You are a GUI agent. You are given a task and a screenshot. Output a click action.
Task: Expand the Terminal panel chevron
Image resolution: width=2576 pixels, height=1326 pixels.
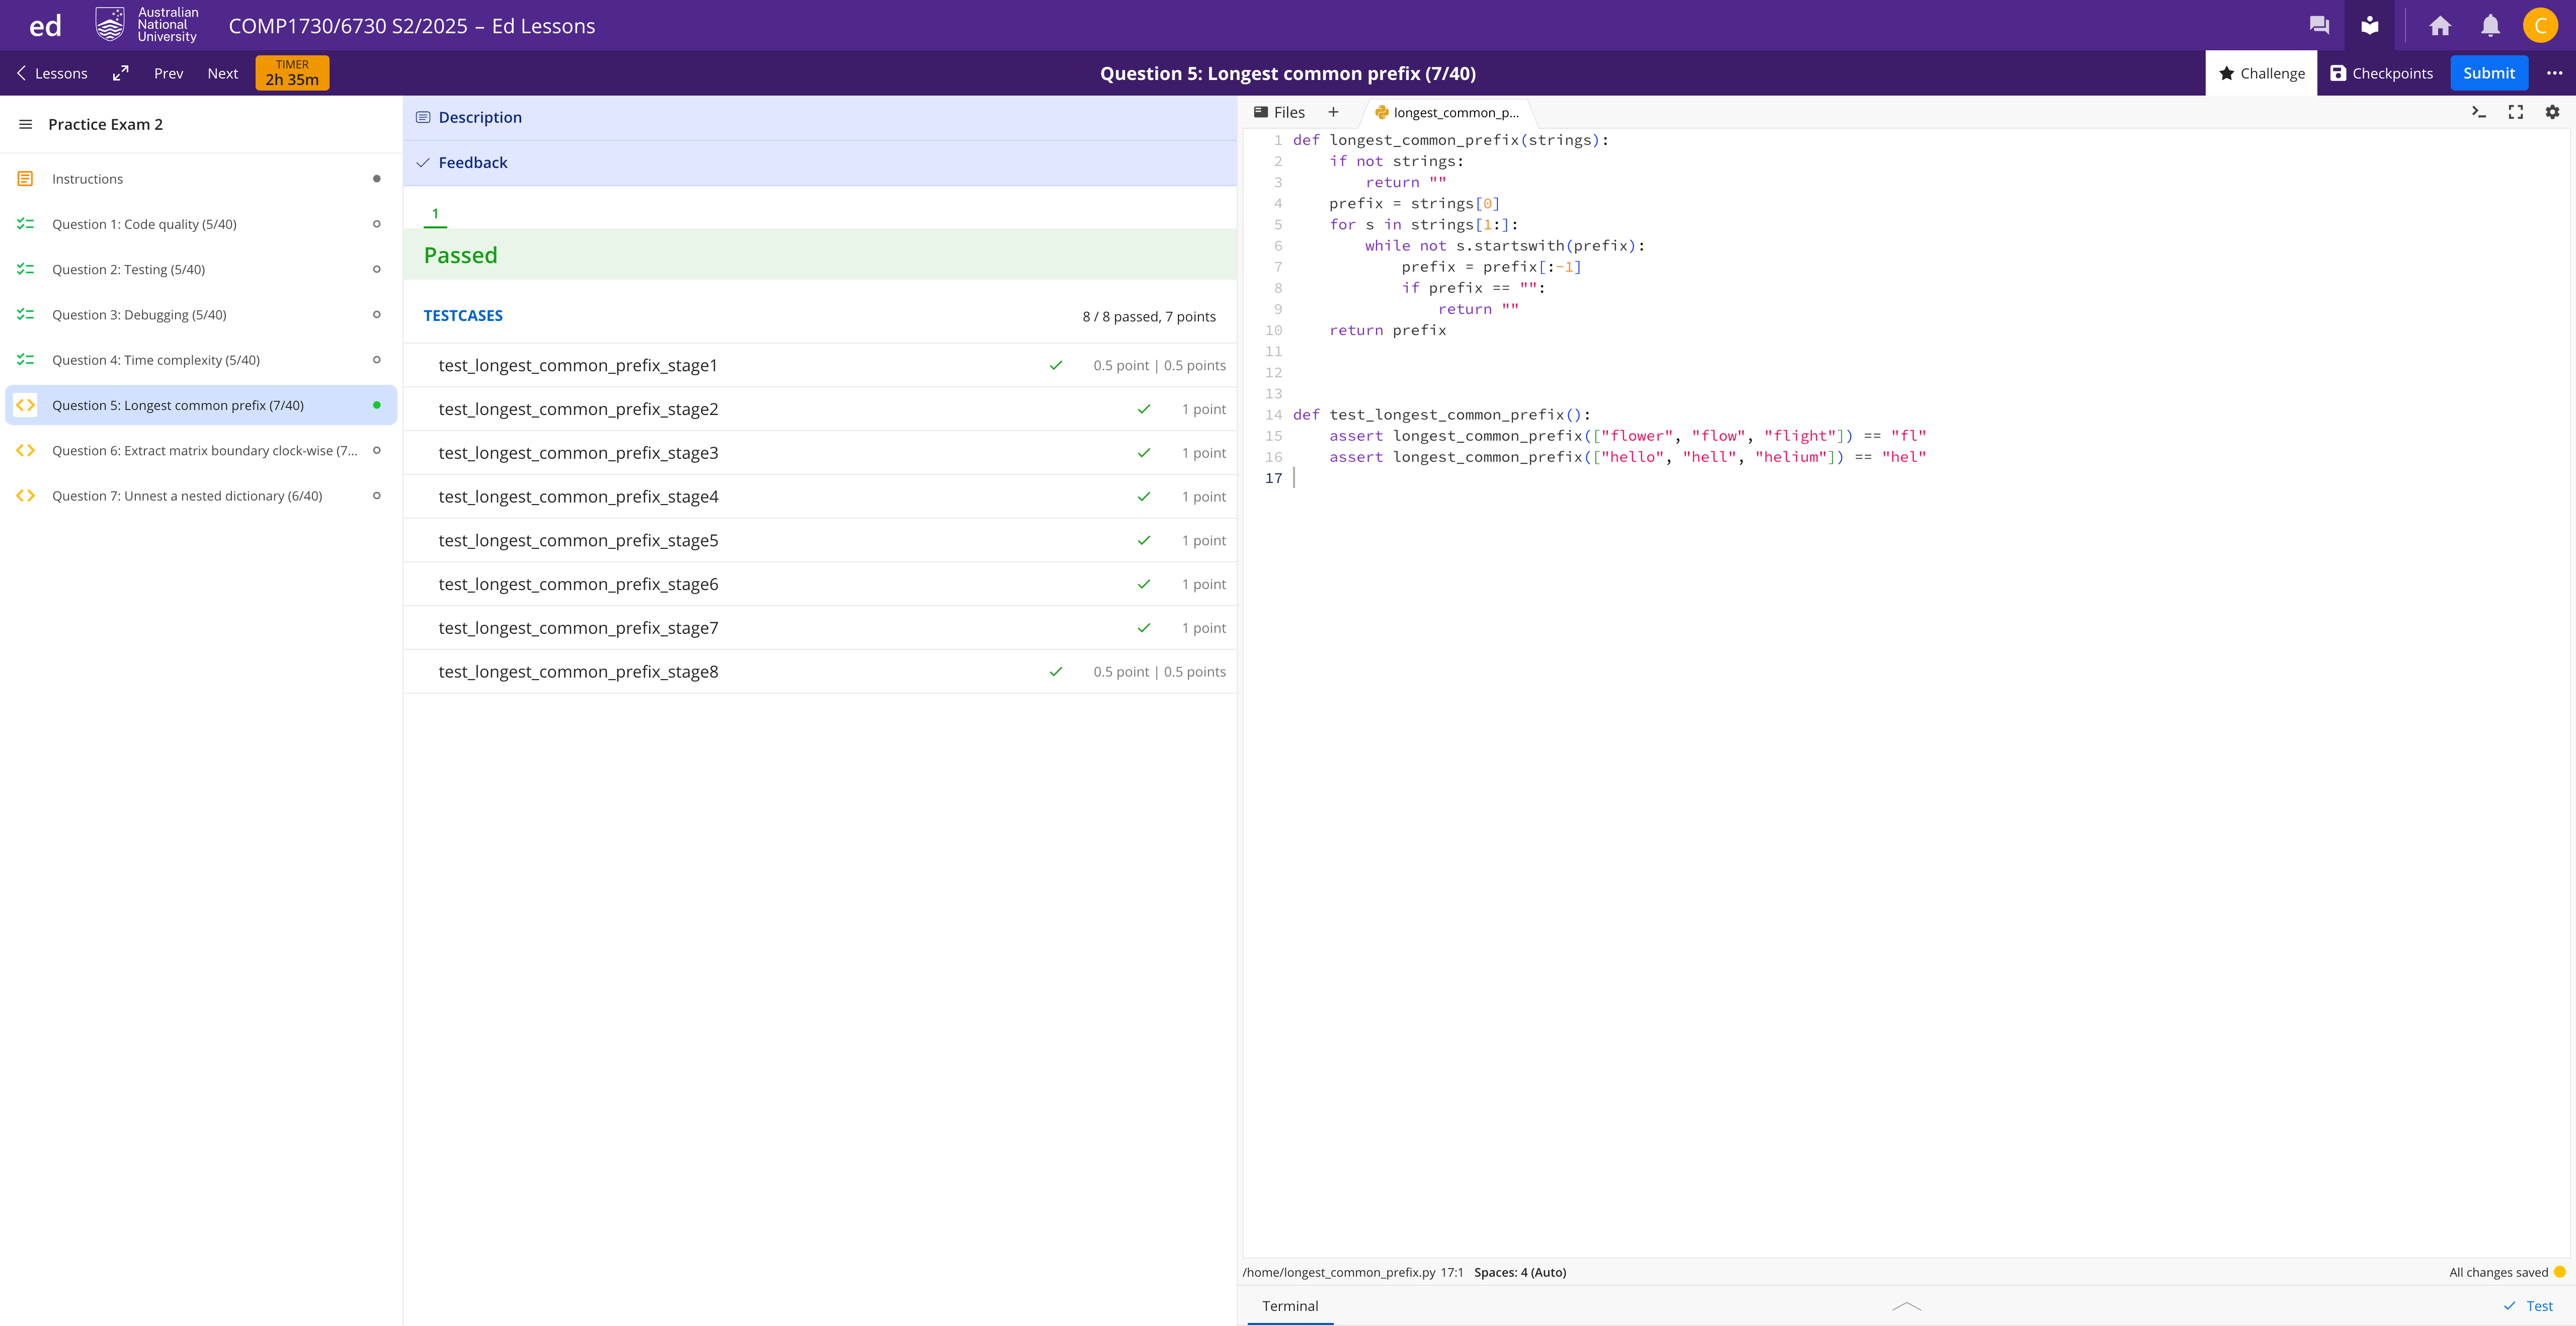(x=1907, y=1306)
